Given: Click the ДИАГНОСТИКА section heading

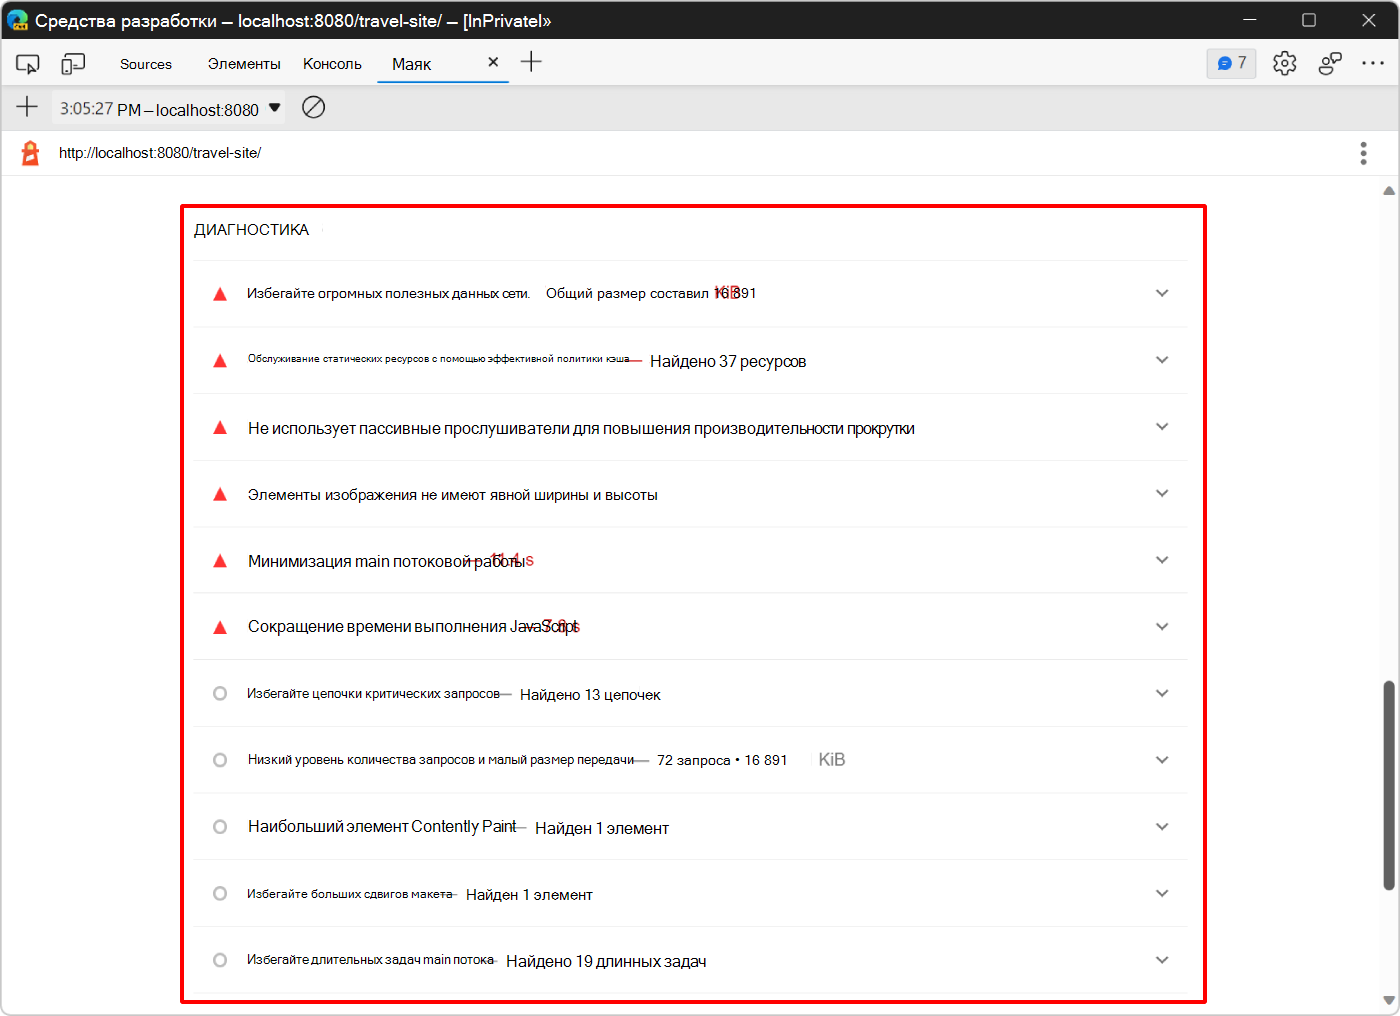Looking at the screenshot, I should 251,230.
